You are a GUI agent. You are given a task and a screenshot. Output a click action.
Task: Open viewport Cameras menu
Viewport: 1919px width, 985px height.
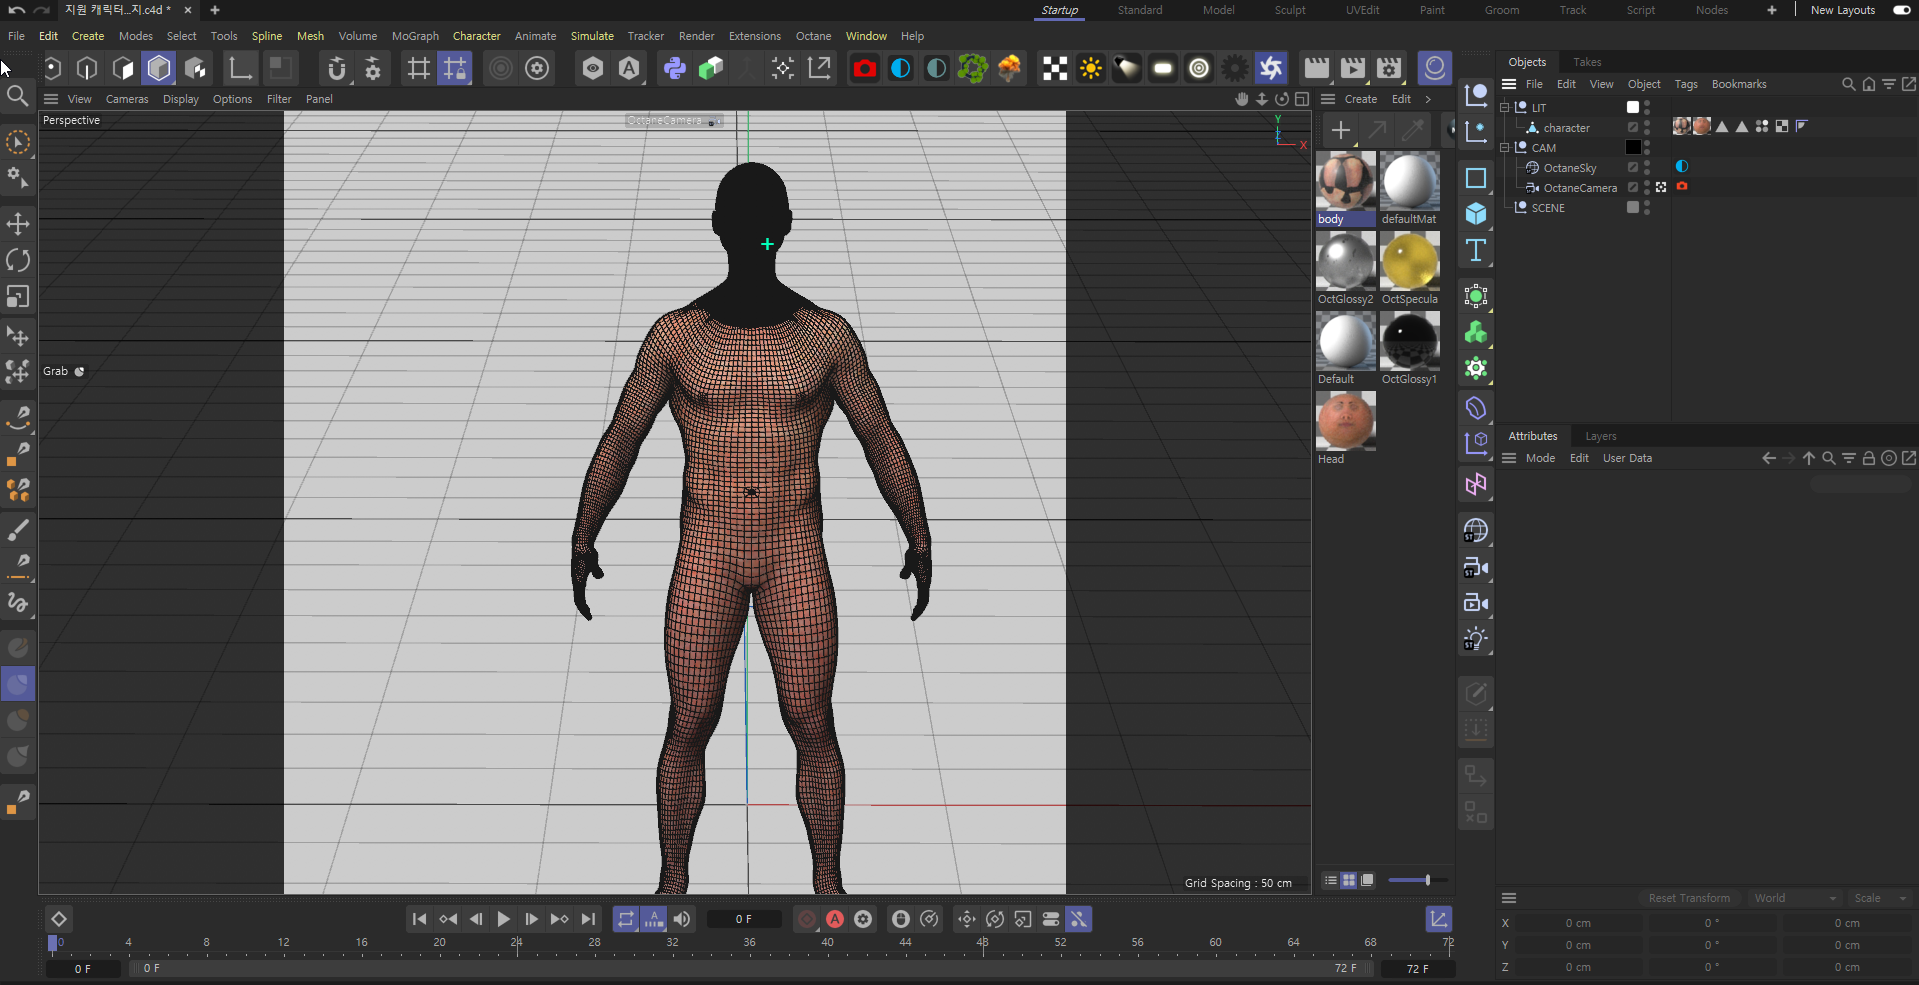click(x=127, y=99)
